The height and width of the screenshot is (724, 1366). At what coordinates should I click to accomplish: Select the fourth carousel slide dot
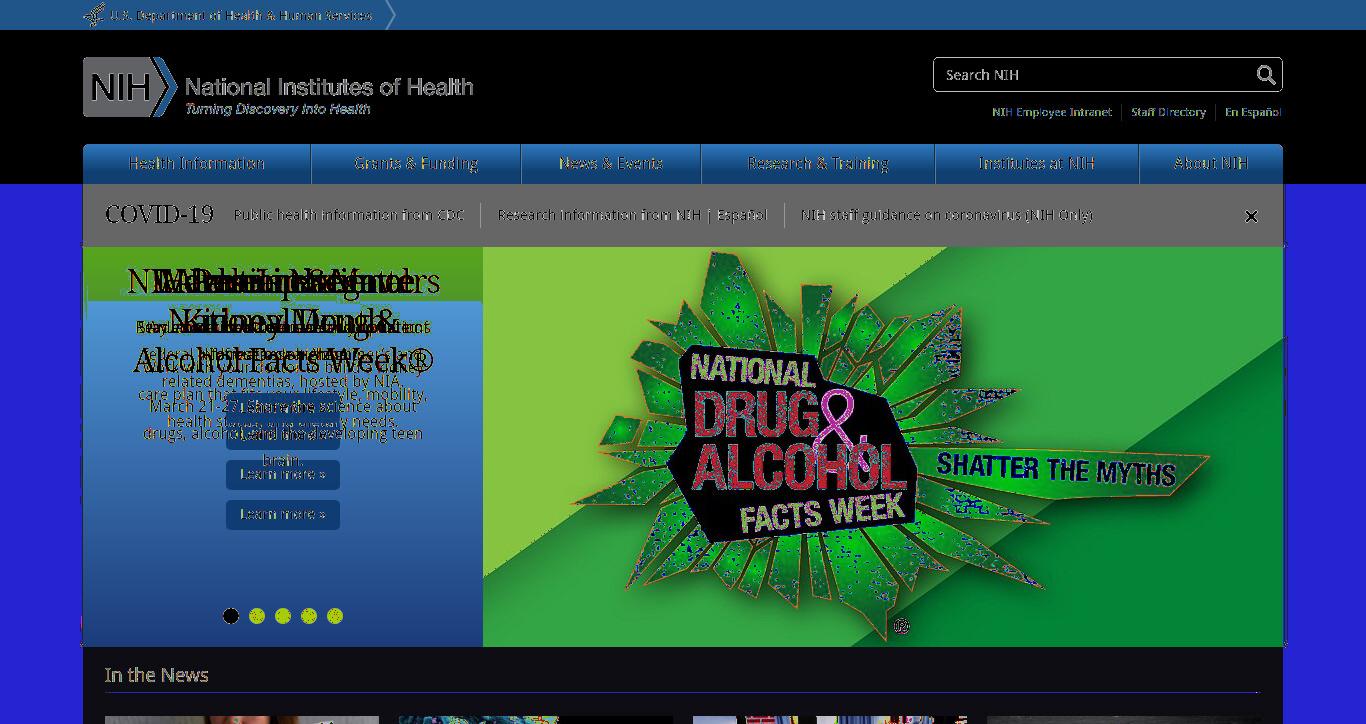[309, 616]
